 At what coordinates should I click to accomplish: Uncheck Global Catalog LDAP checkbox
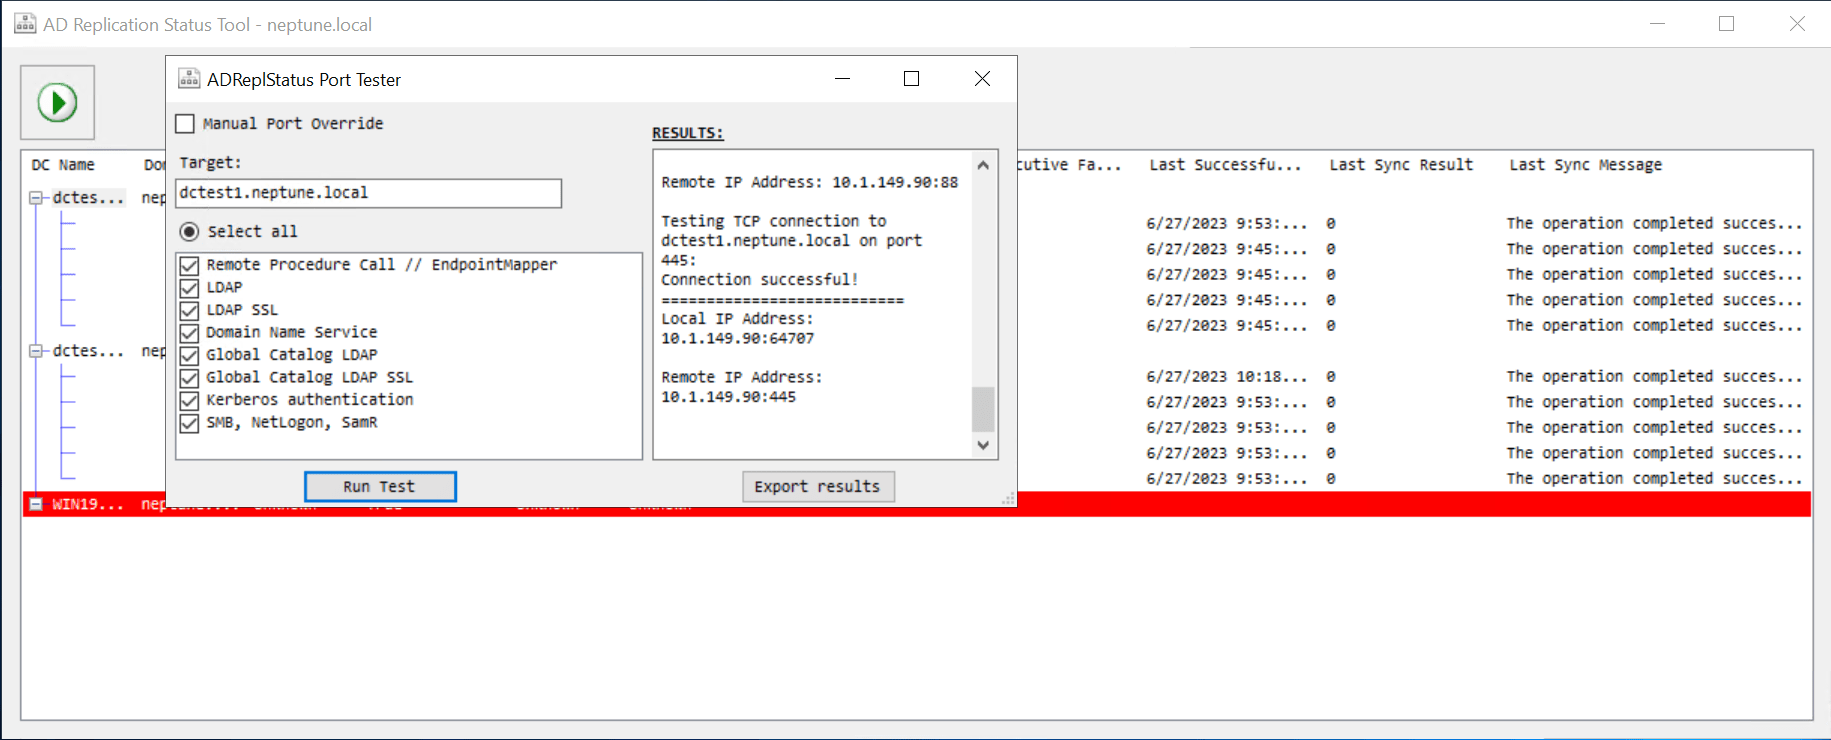click(189, 355)
